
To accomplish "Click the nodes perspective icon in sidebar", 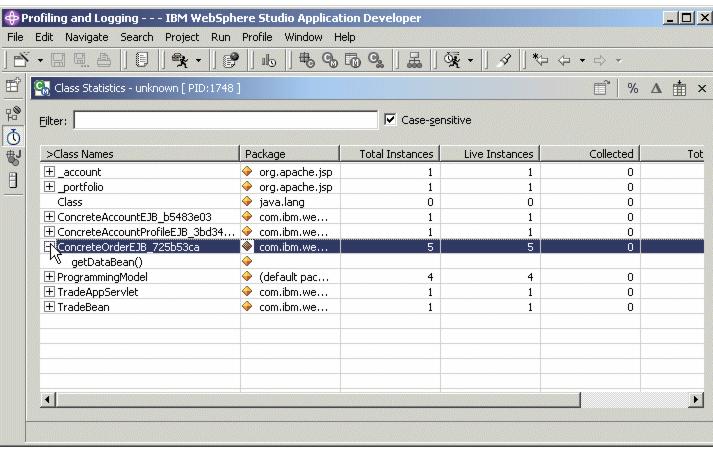I will point(13,114).
